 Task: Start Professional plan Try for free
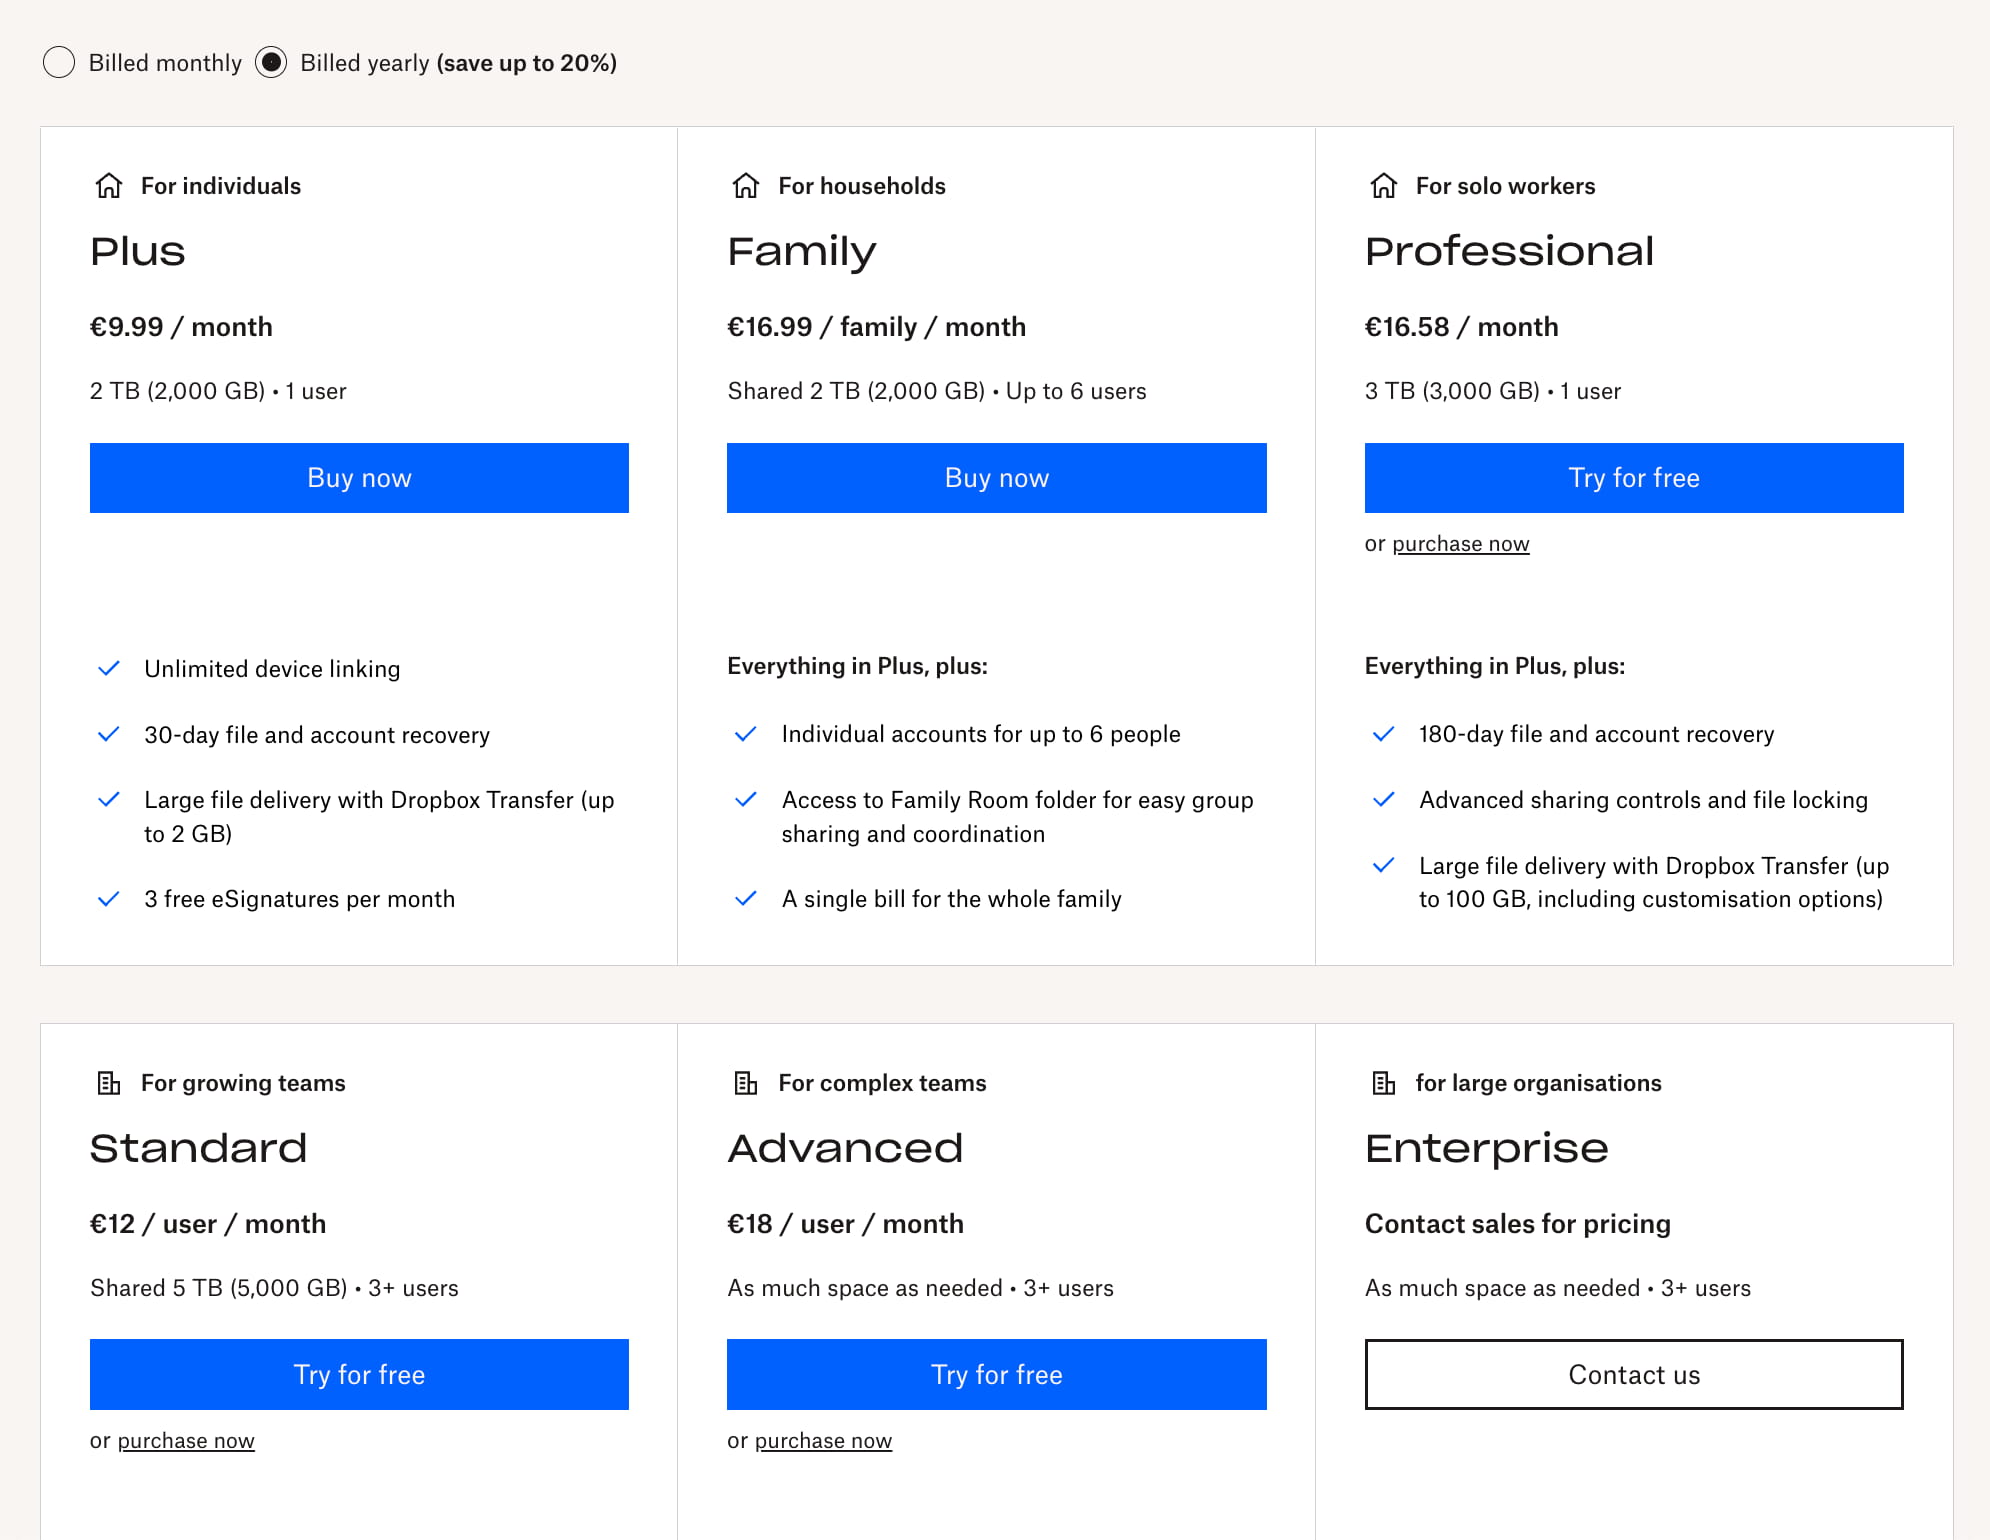coord(1633,478)
